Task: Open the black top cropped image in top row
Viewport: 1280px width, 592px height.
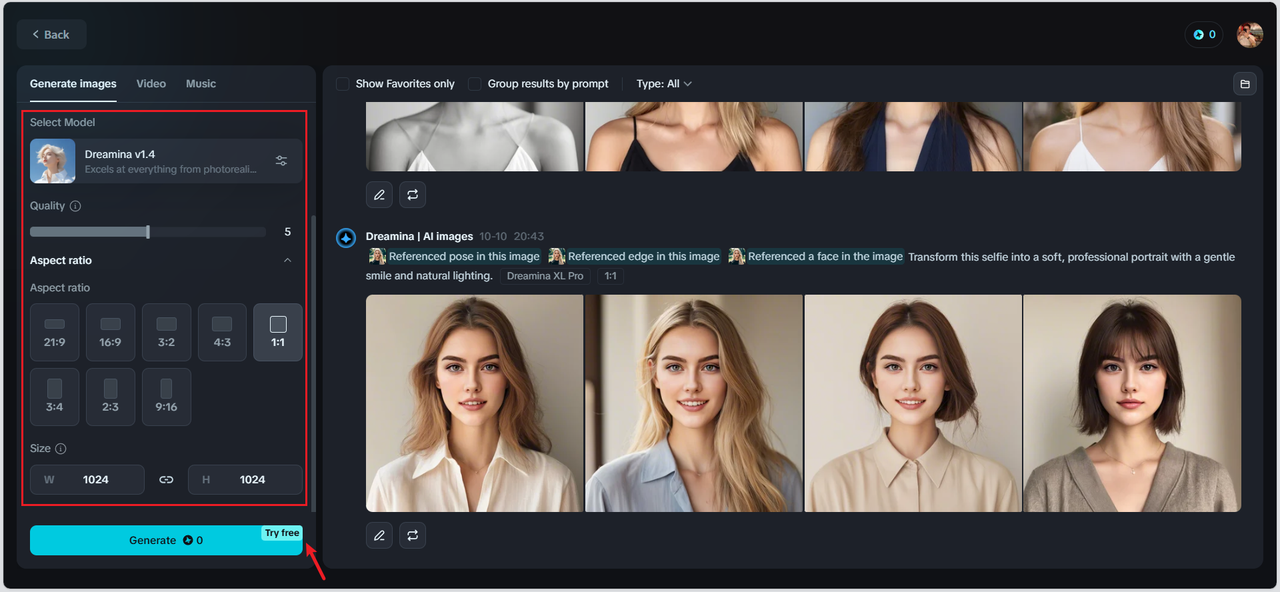Action: coord(694,136)
